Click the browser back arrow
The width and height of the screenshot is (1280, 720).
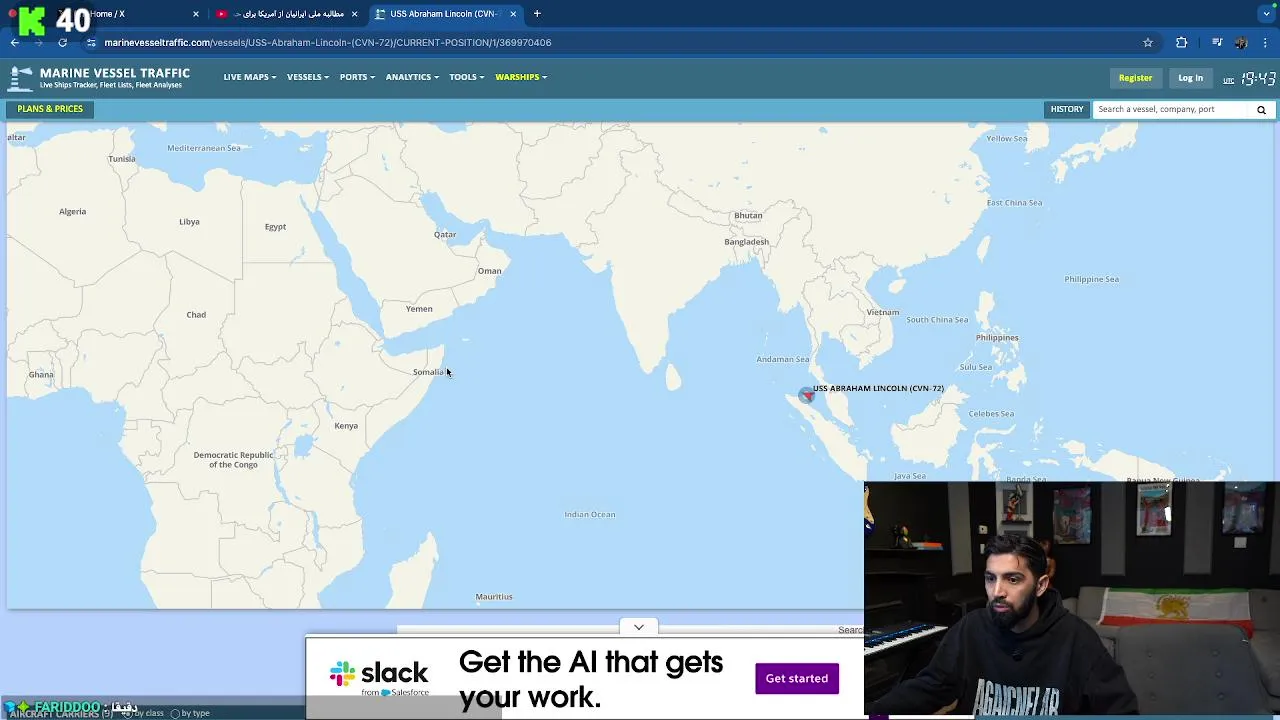click(x=14, y=42)
